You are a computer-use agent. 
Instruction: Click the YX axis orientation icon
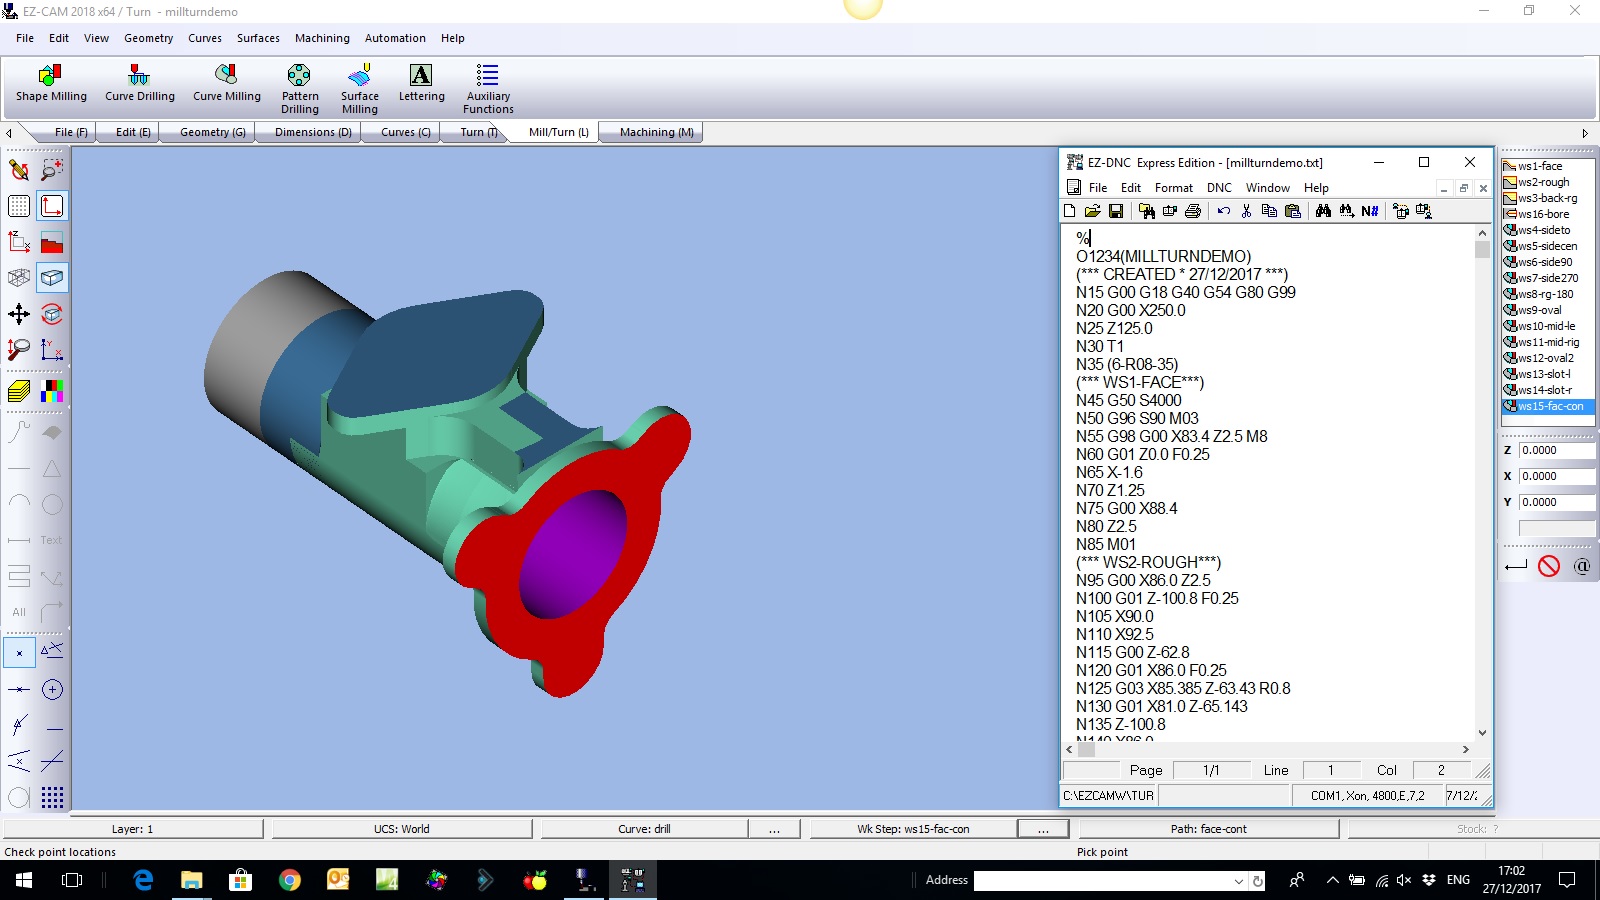point(52,349)
